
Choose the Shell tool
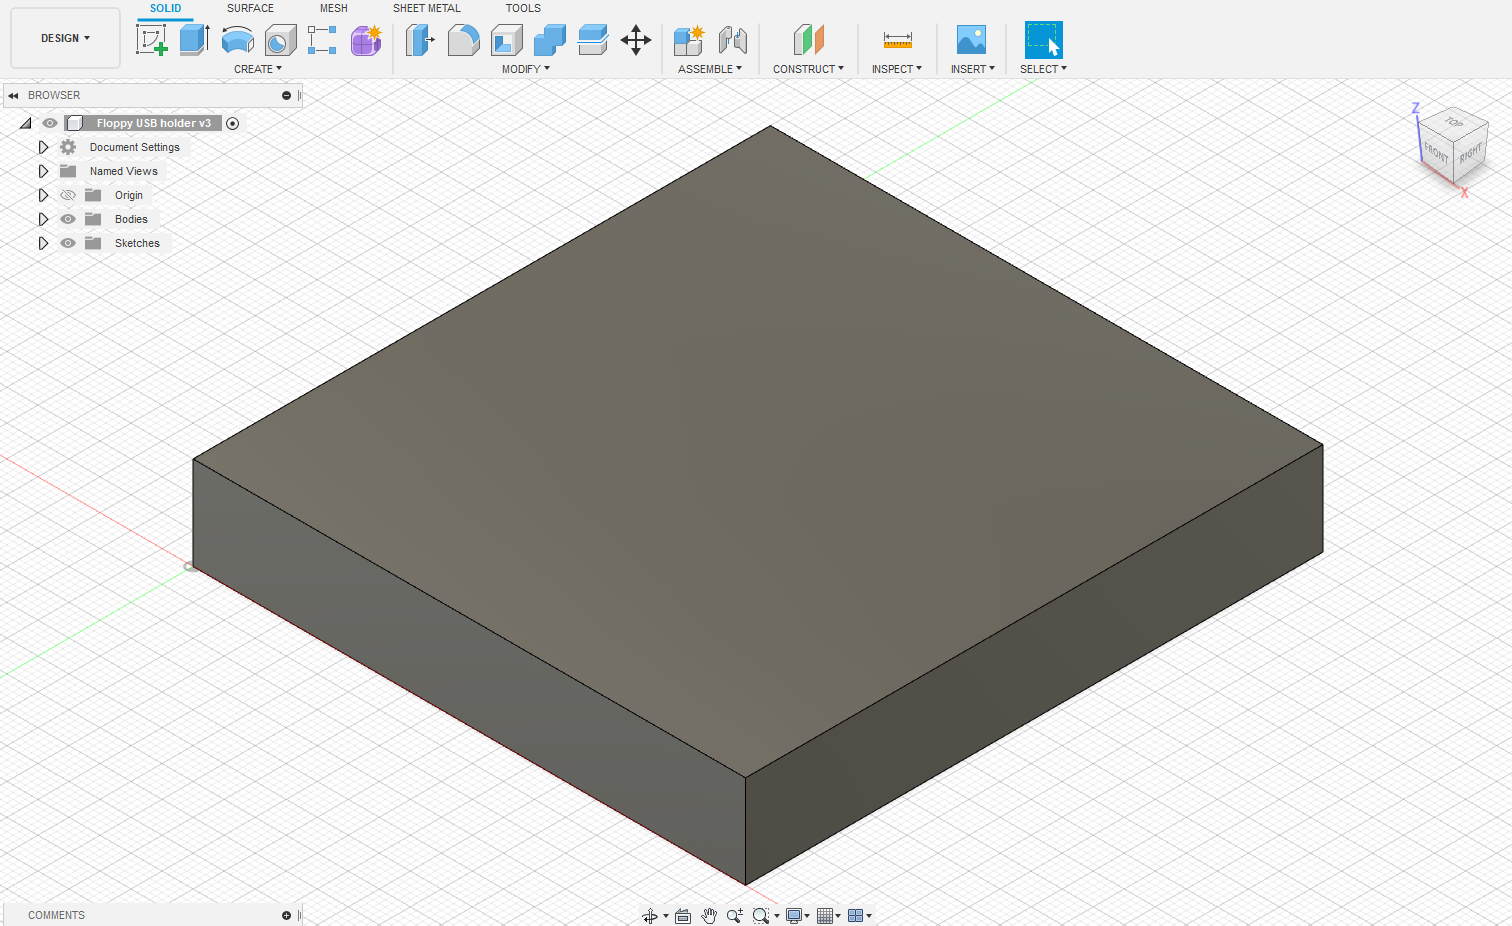[x=507, y=40]
